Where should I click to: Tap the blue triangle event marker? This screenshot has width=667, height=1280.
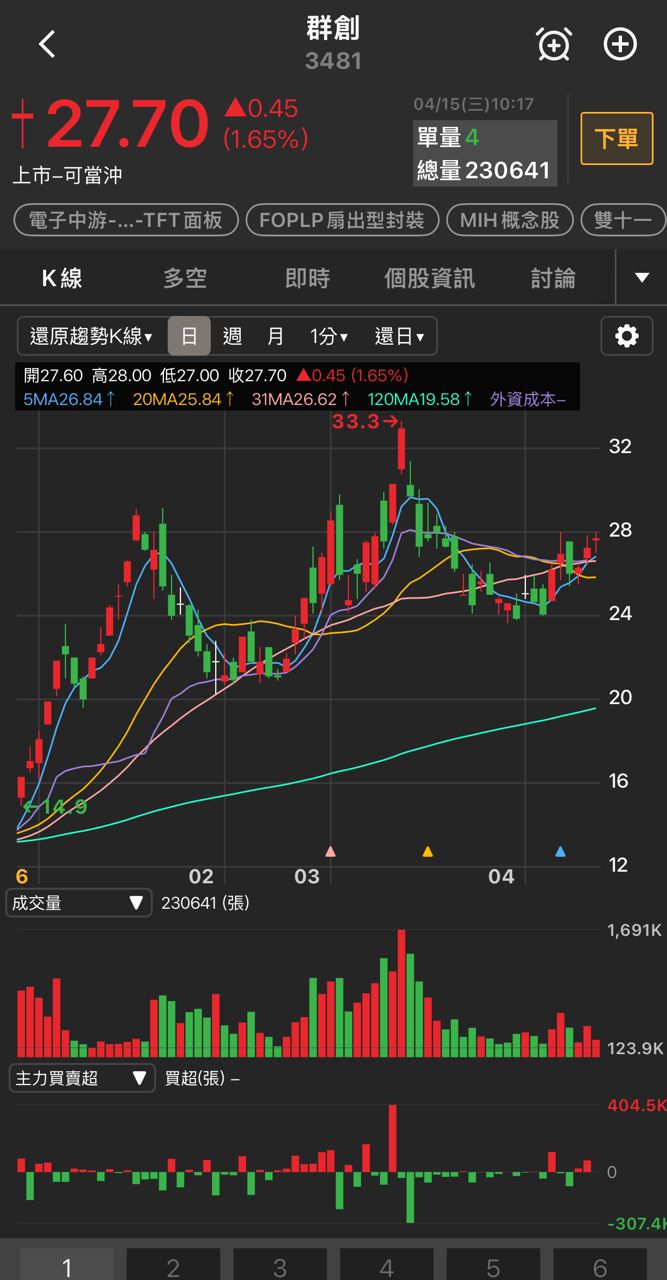(560, 852)
